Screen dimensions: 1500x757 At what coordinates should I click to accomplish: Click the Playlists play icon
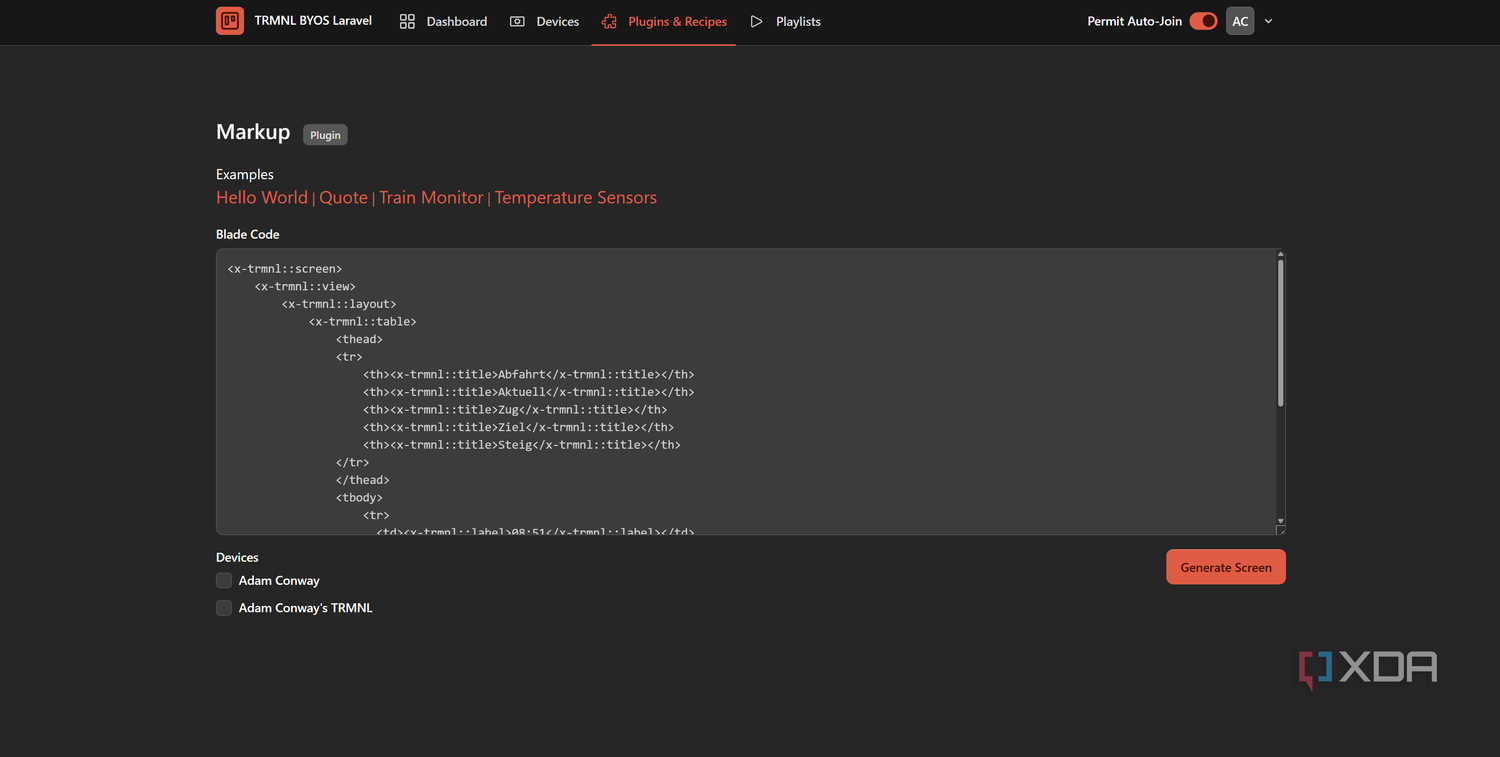[x=756, y=21]
